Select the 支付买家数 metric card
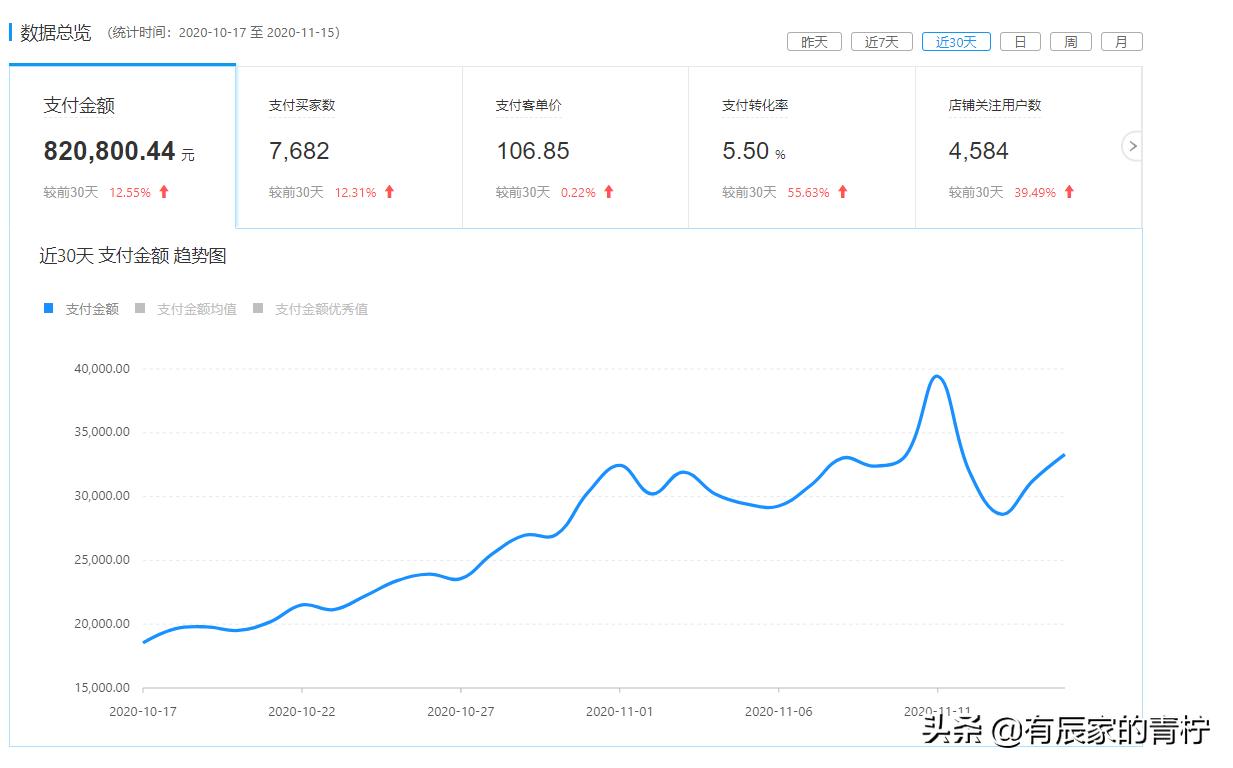1233x768 pixels. (x=350, y=145)
